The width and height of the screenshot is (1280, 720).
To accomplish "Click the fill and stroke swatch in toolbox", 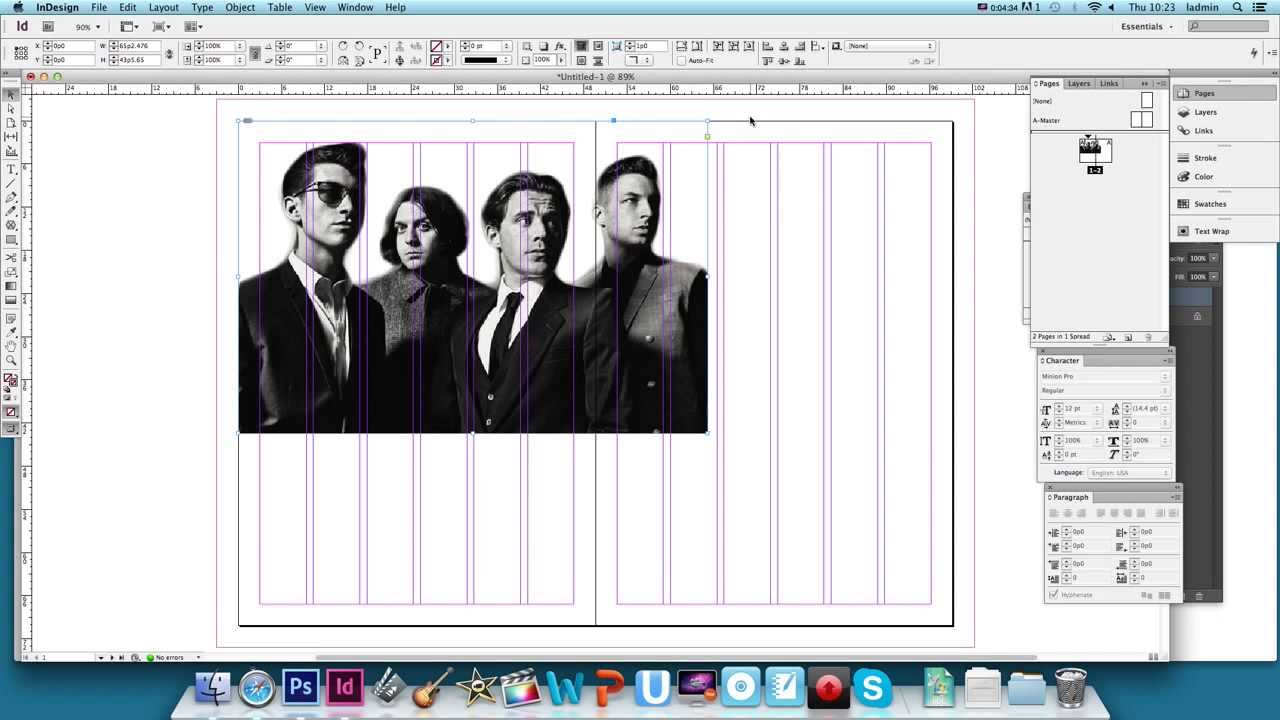I will tap(11, 381).
